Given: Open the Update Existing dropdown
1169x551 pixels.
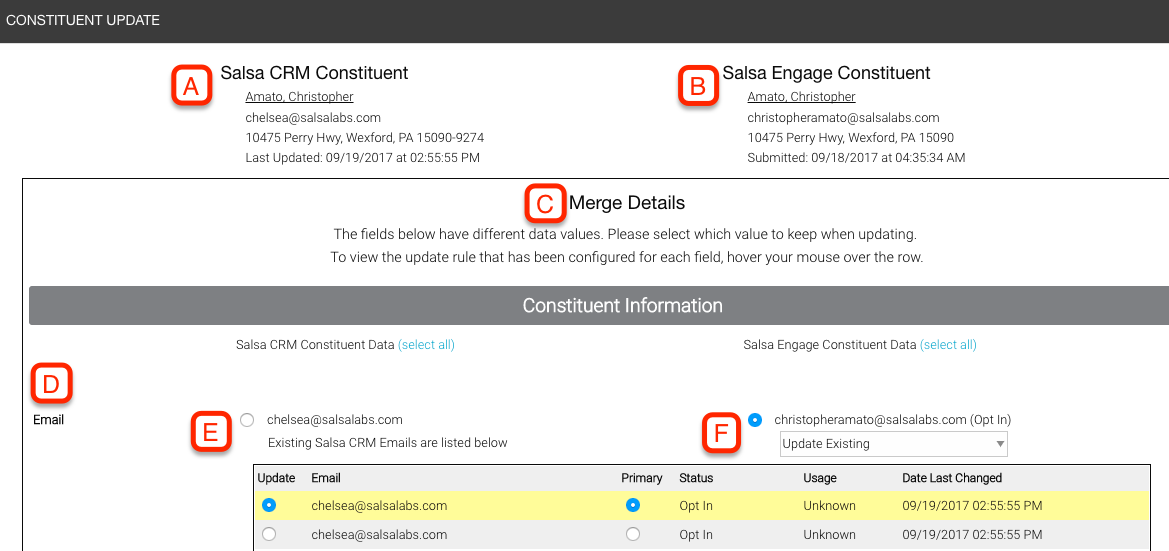Looking at the screenshot, I should [893, 444].
